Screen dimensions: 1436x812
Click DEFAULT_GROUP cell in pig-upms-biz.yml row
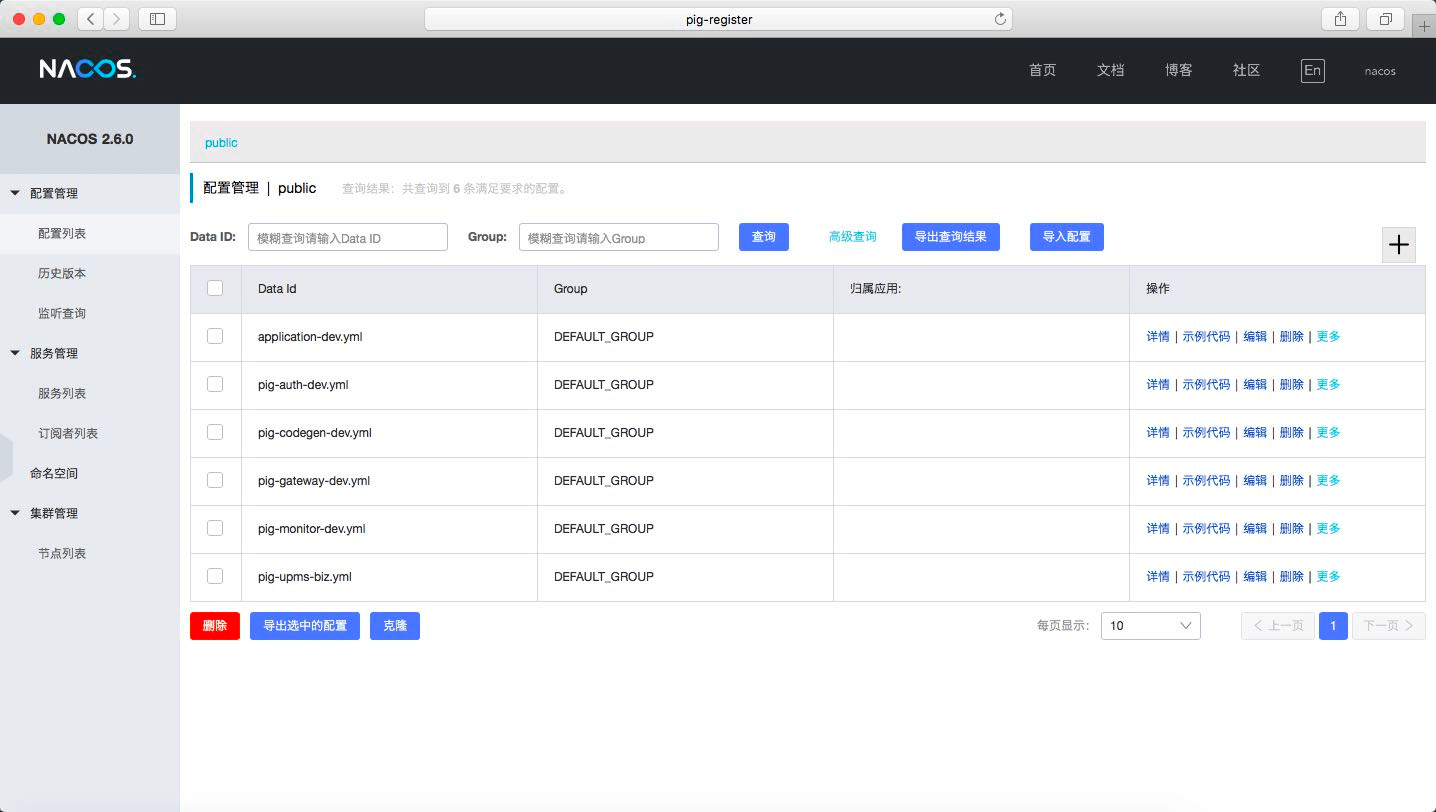[x=685, y=577]
